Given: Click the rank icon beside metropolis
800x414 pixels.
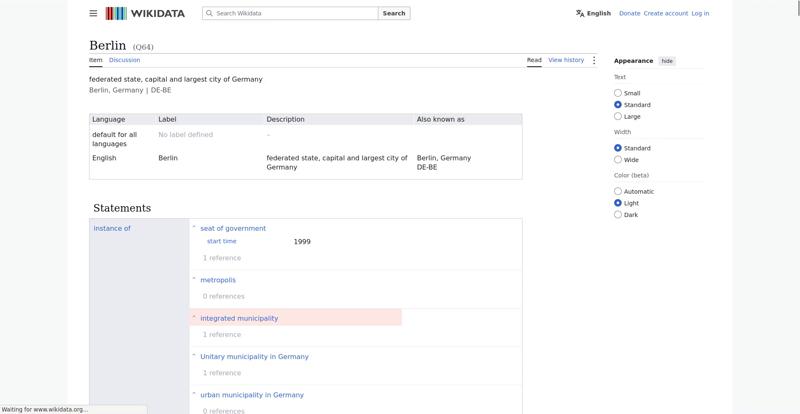Looking at the screenshot, I should pos(194,280).
